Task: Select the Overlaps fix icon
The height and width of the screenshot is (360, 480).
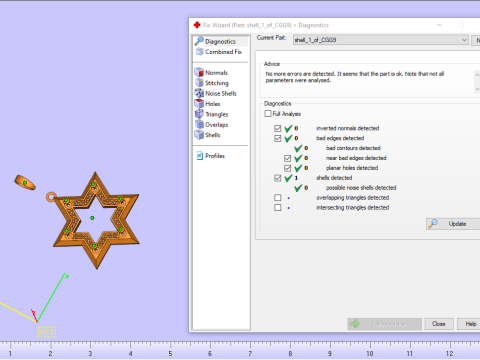Action: pyautogui.click(x=199, y=124)
